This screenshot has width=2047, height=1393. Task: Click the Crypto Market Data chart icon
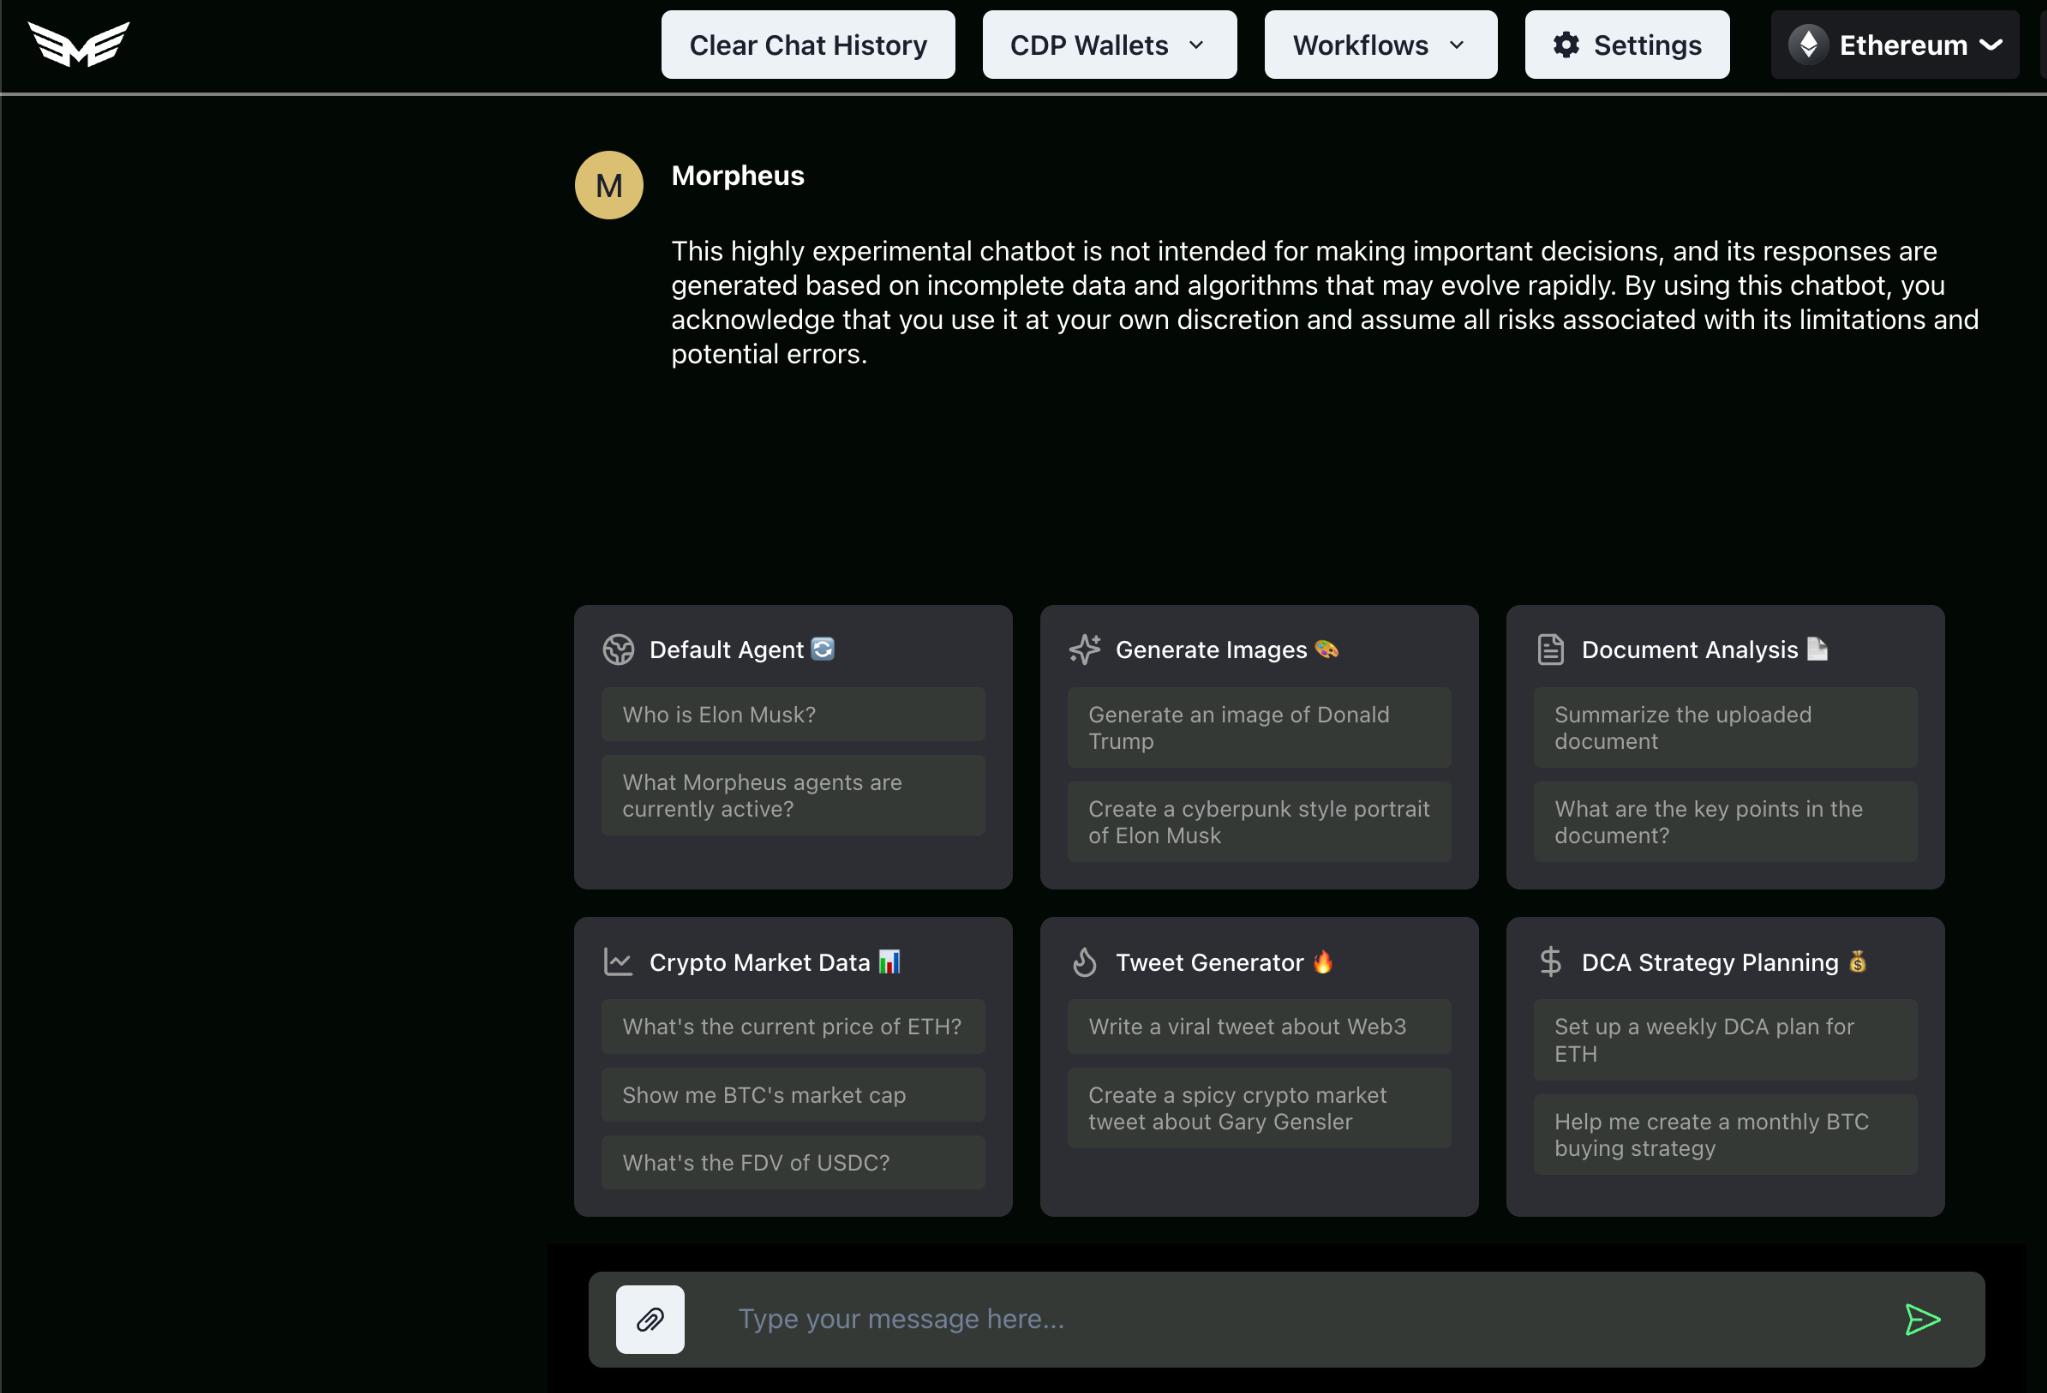tap(619, 961)
